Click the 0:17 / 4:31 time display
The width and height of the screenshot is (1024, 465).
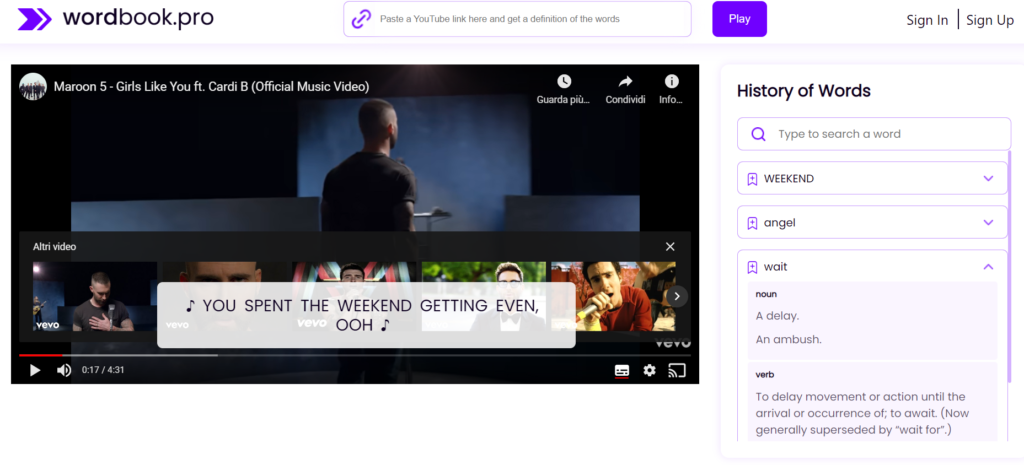tap(103, 370)
